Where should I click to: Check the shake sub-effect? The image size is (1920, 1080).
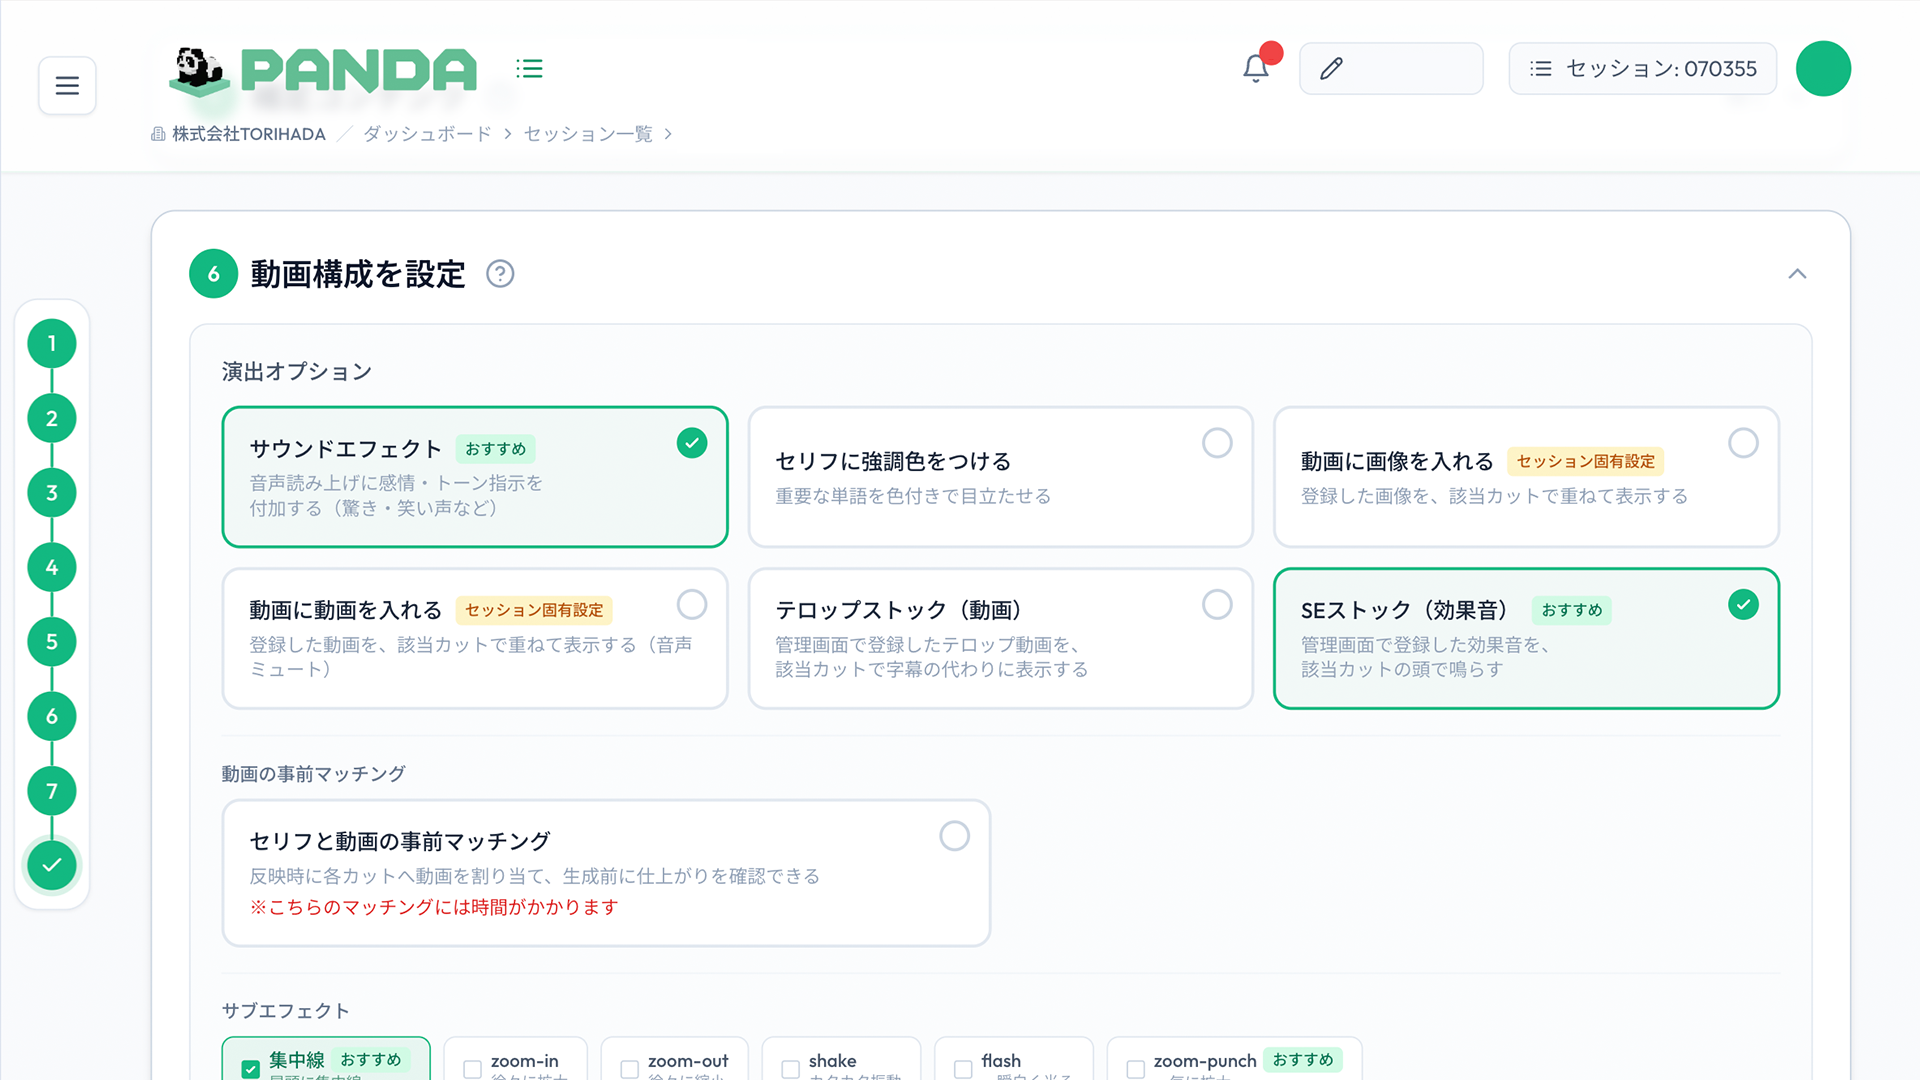(791, 1069)
